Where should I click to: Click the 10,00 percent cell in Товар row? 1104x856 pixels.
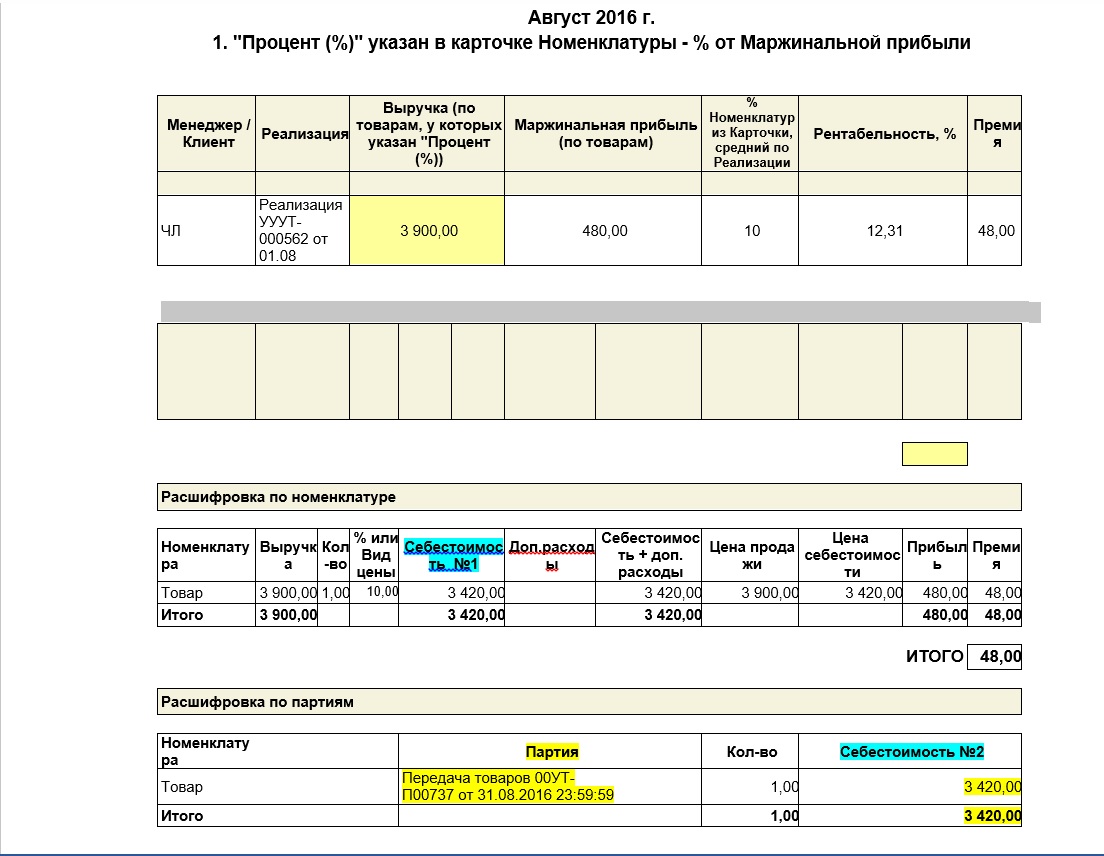pos(381,592)
